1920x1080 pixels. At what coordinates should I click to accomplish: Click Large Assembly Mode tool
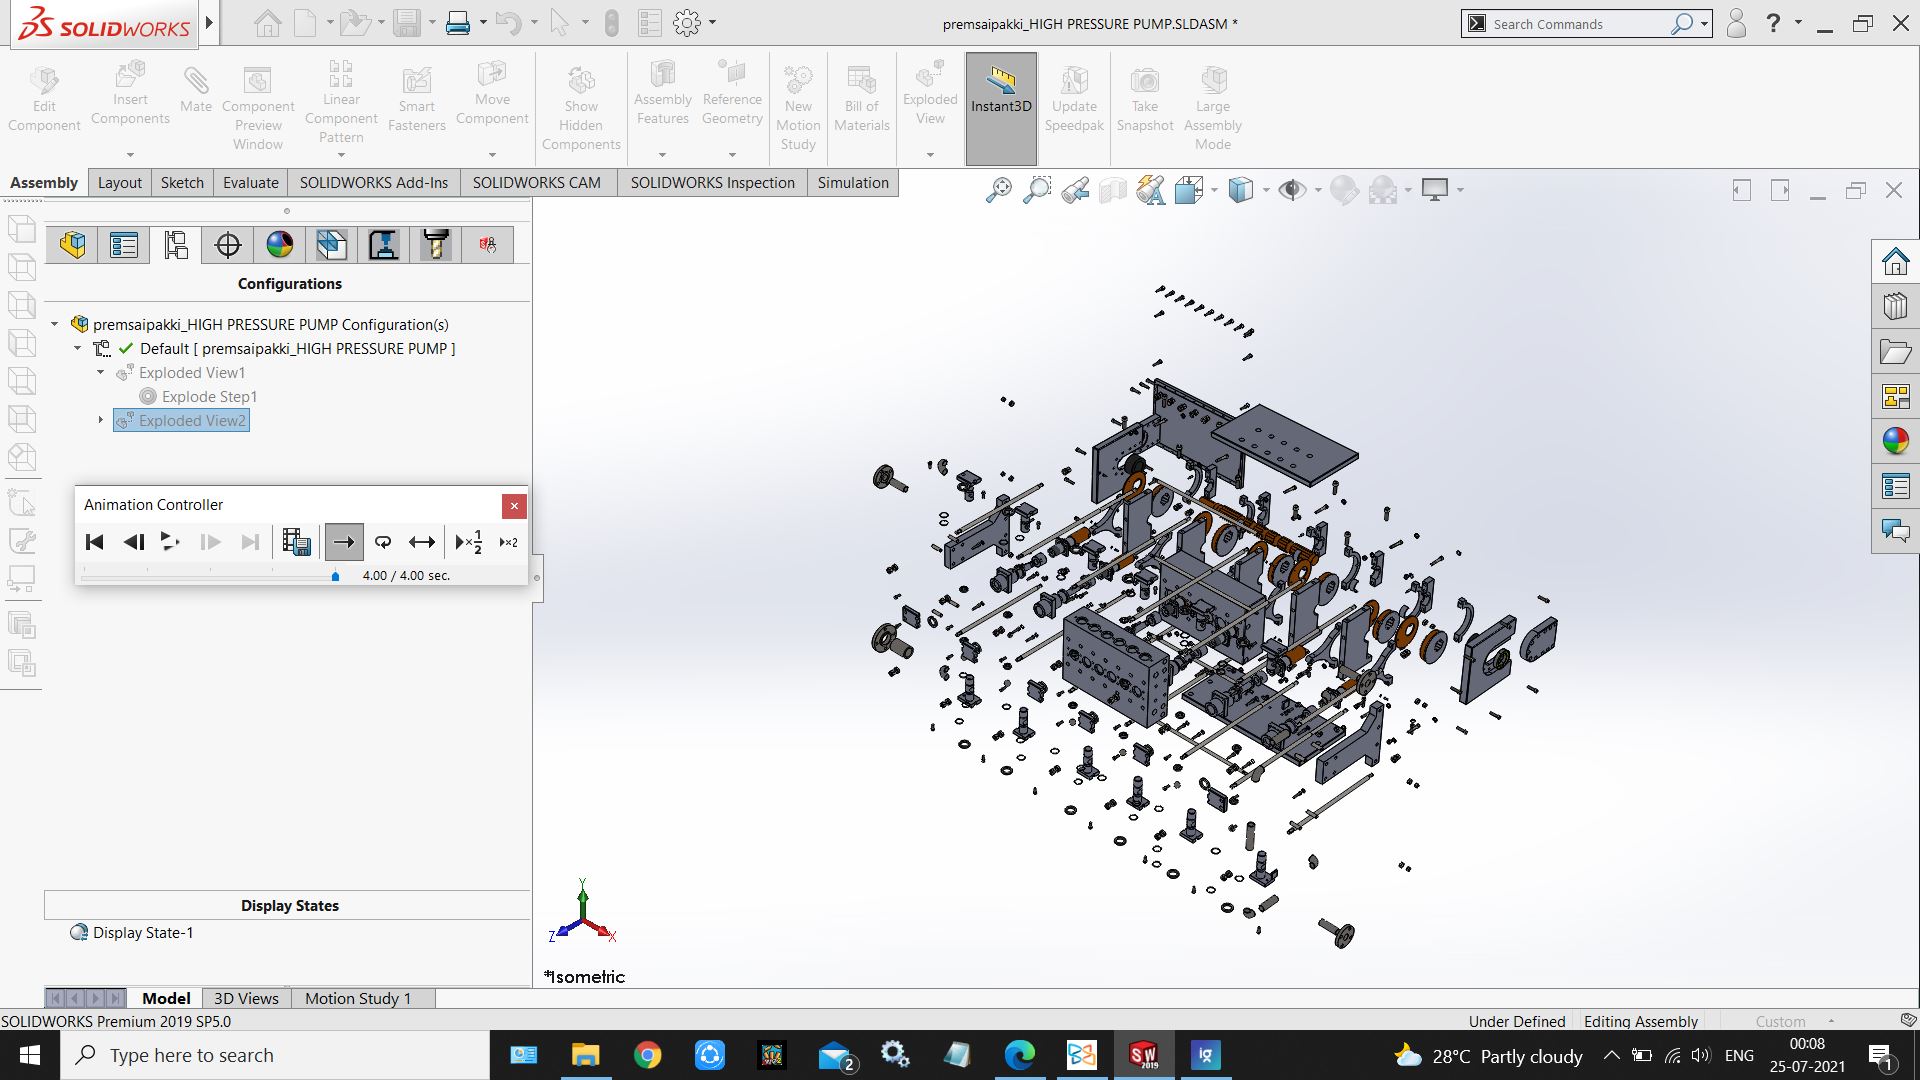pos(1212,108)
